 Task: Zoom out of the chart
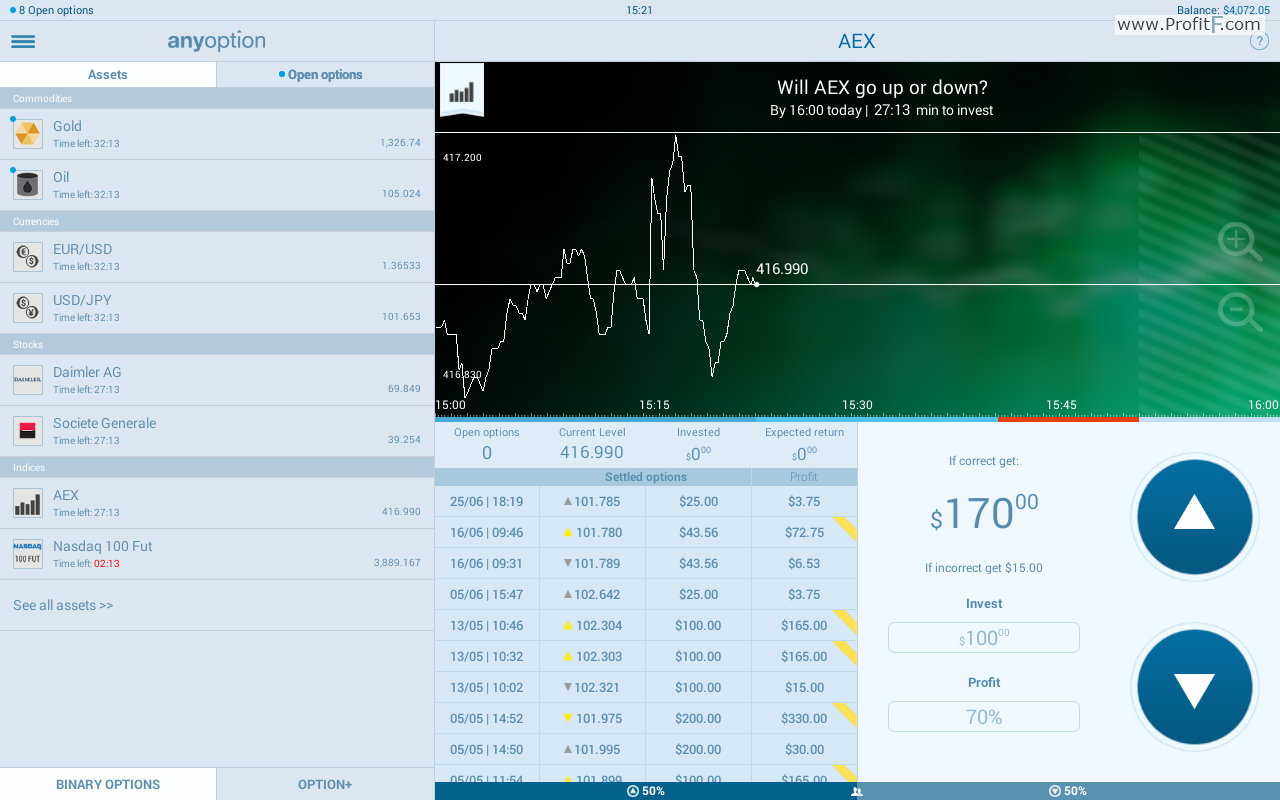tap(1239, 312)
